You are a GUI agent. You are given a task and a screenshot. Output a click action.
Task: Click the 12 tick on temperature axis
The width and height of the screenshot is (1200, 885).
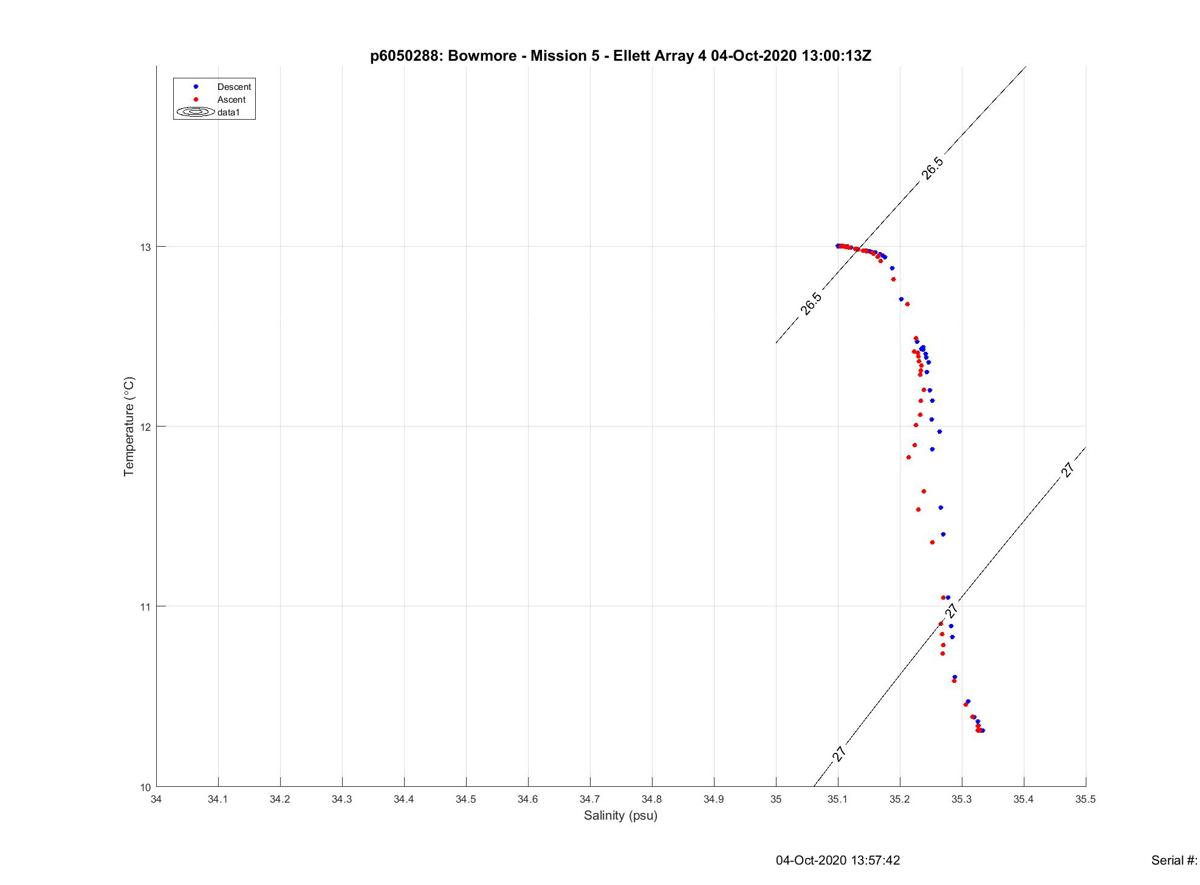[146, 427]
